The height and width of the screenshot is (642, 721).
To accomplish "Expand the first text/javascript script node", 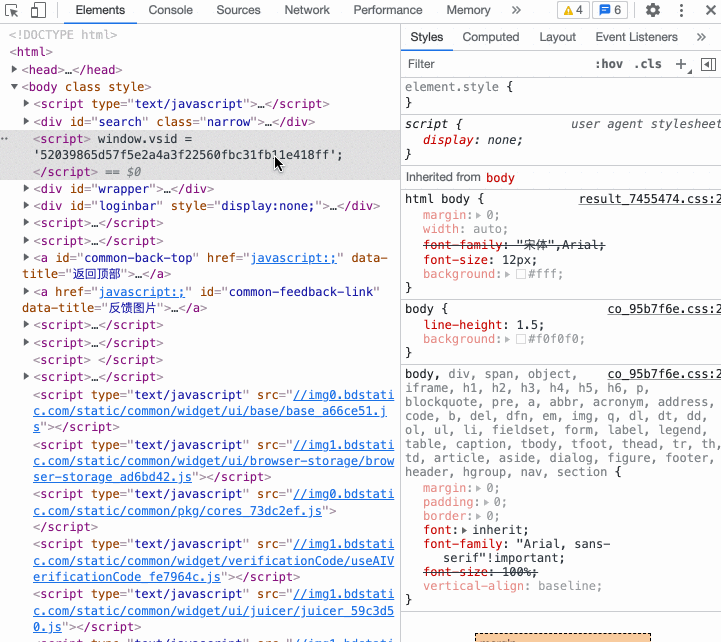I will click(26, 103).
